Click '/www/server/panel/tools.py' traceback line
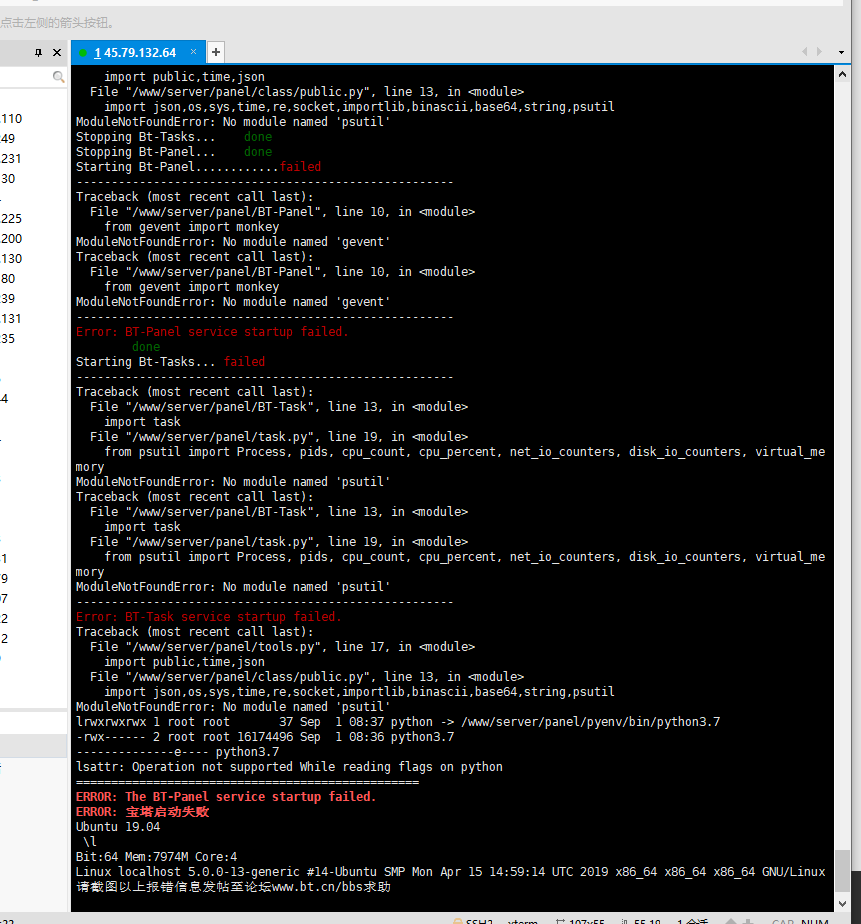Image resolution: width=861 pixels, height=924 pixels. point(282,647)
